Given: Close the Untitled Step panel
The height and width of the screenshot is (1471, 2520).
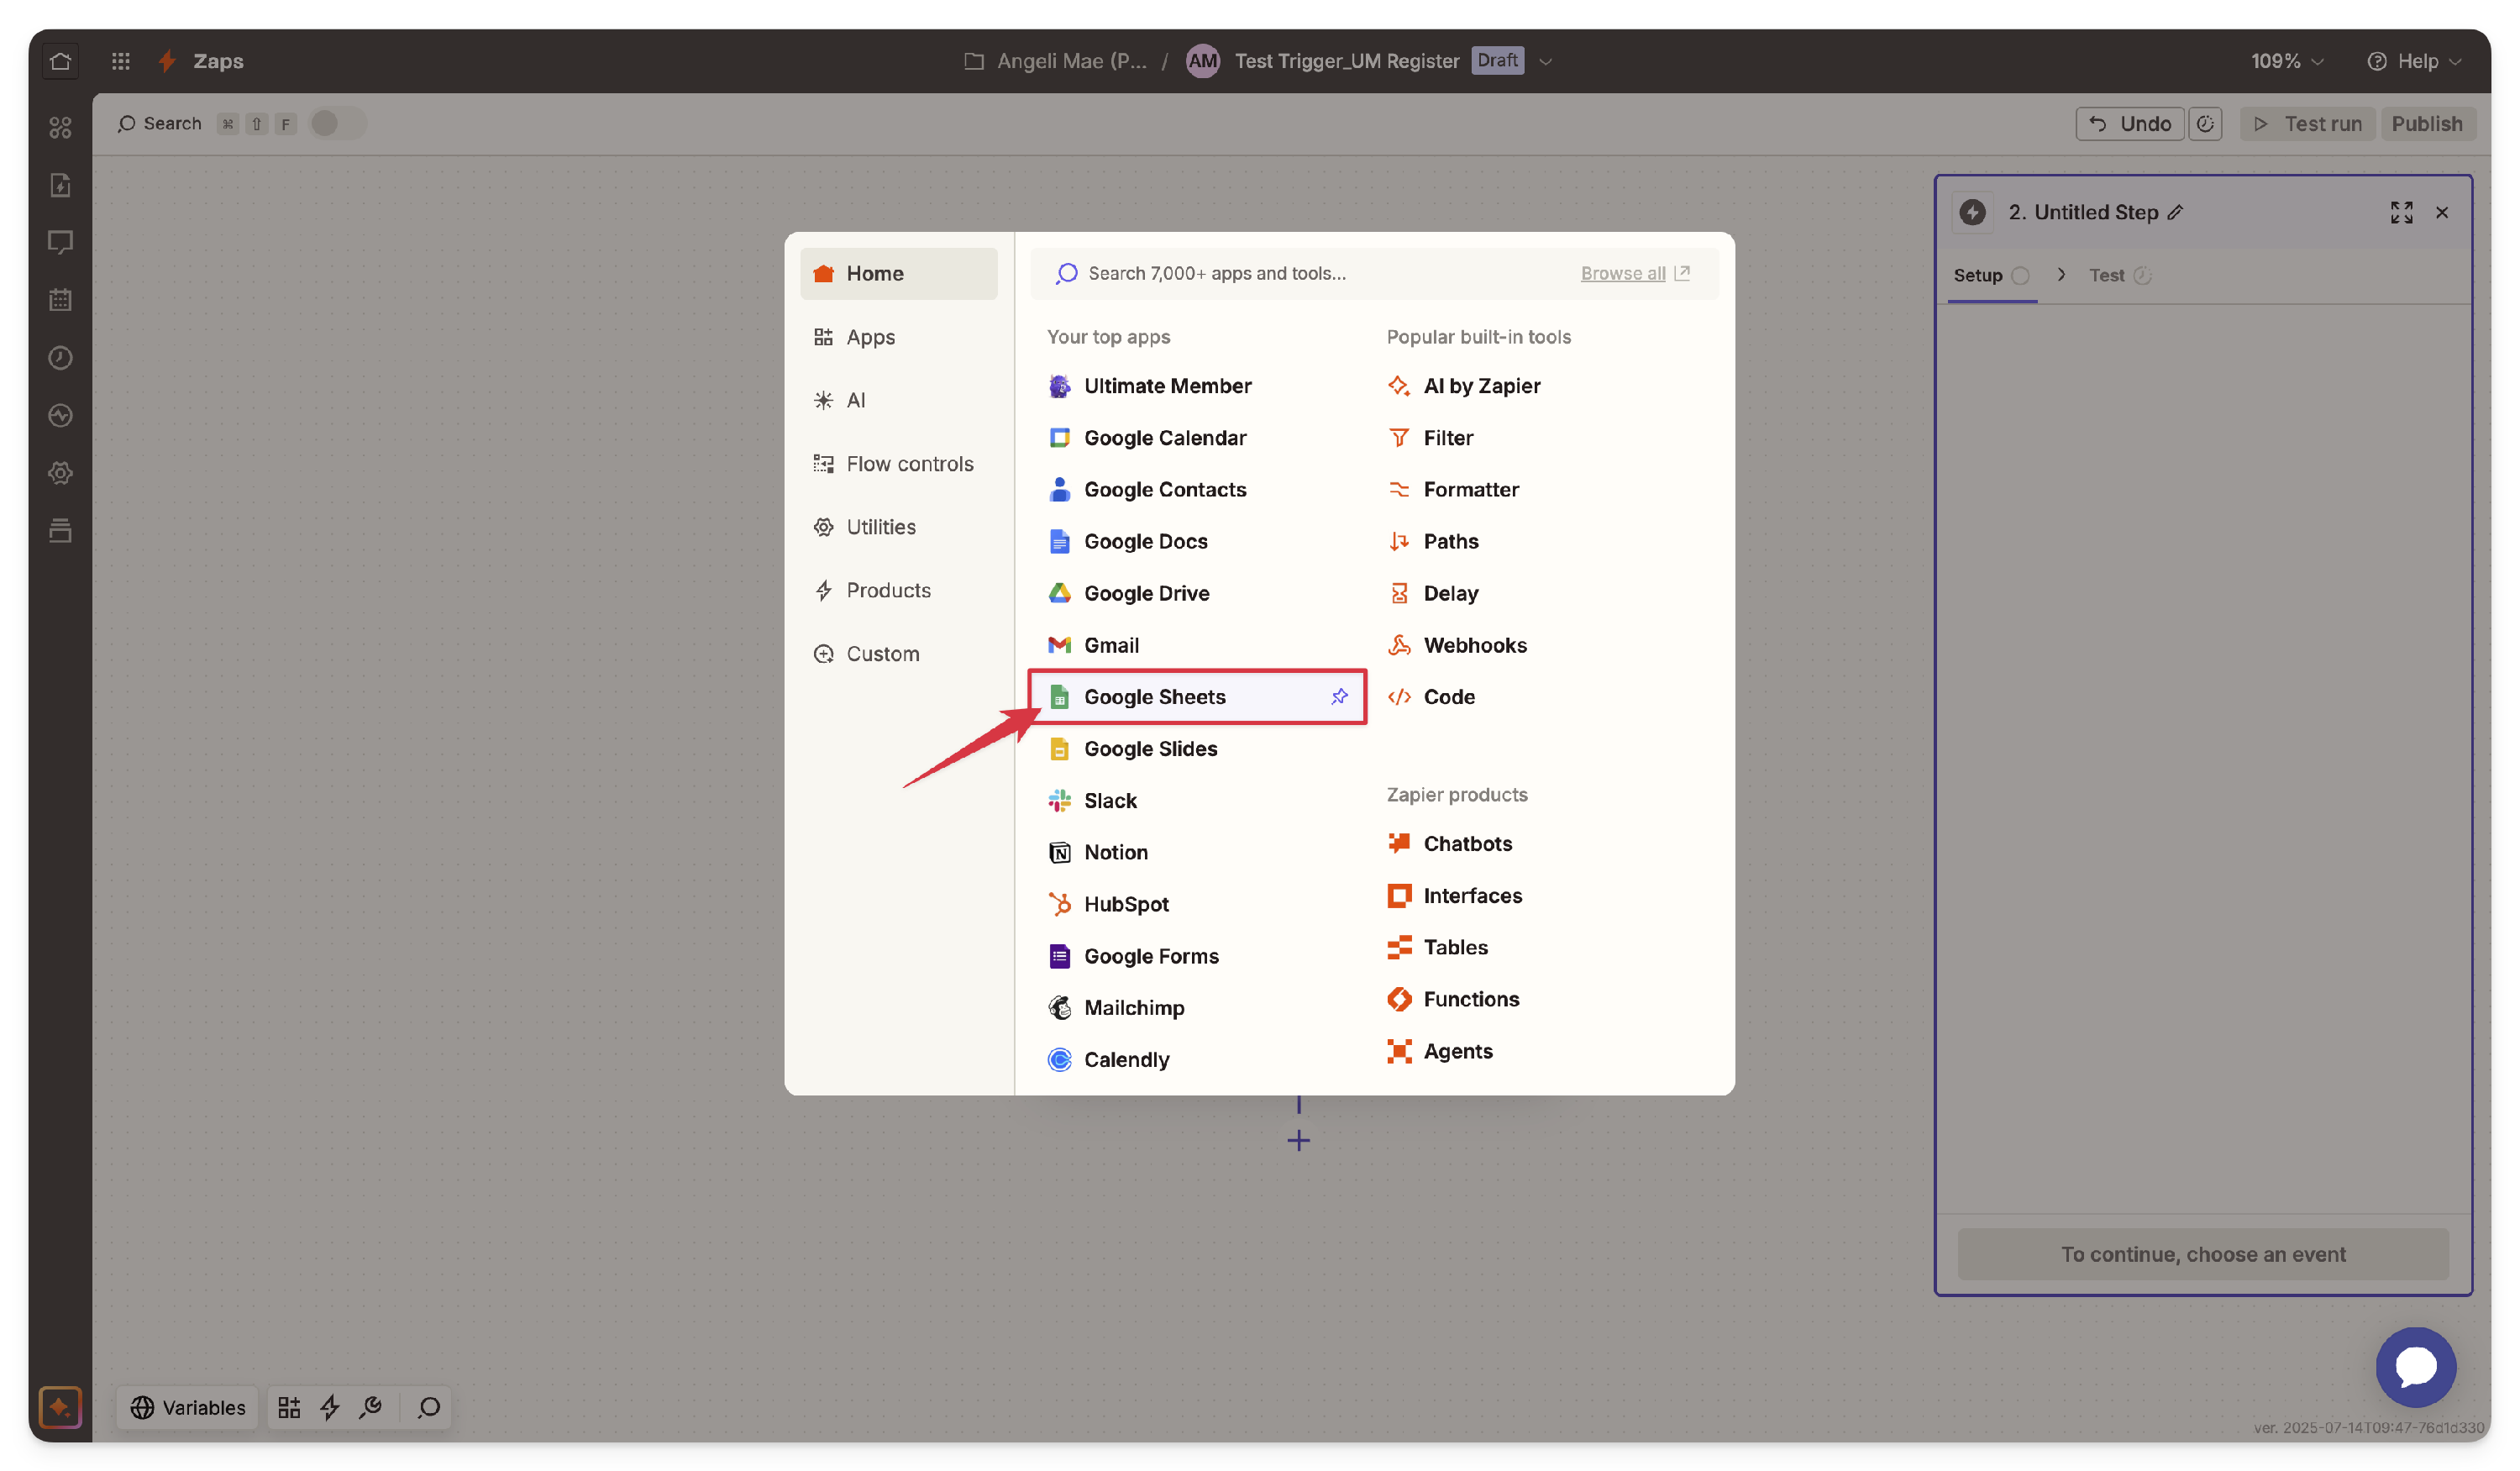Looking at the screenshot, I should [x=2442, y=212].
